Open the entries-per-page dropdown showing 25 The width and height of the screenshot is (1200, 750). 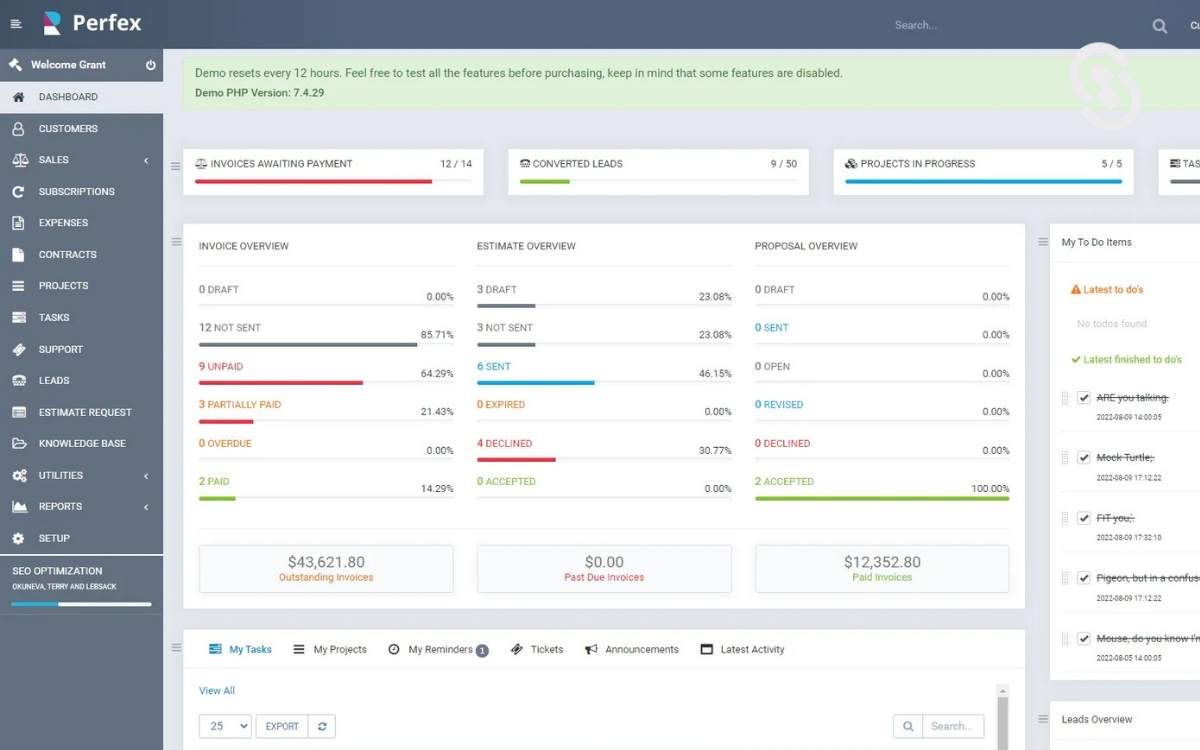coord(225,726)
